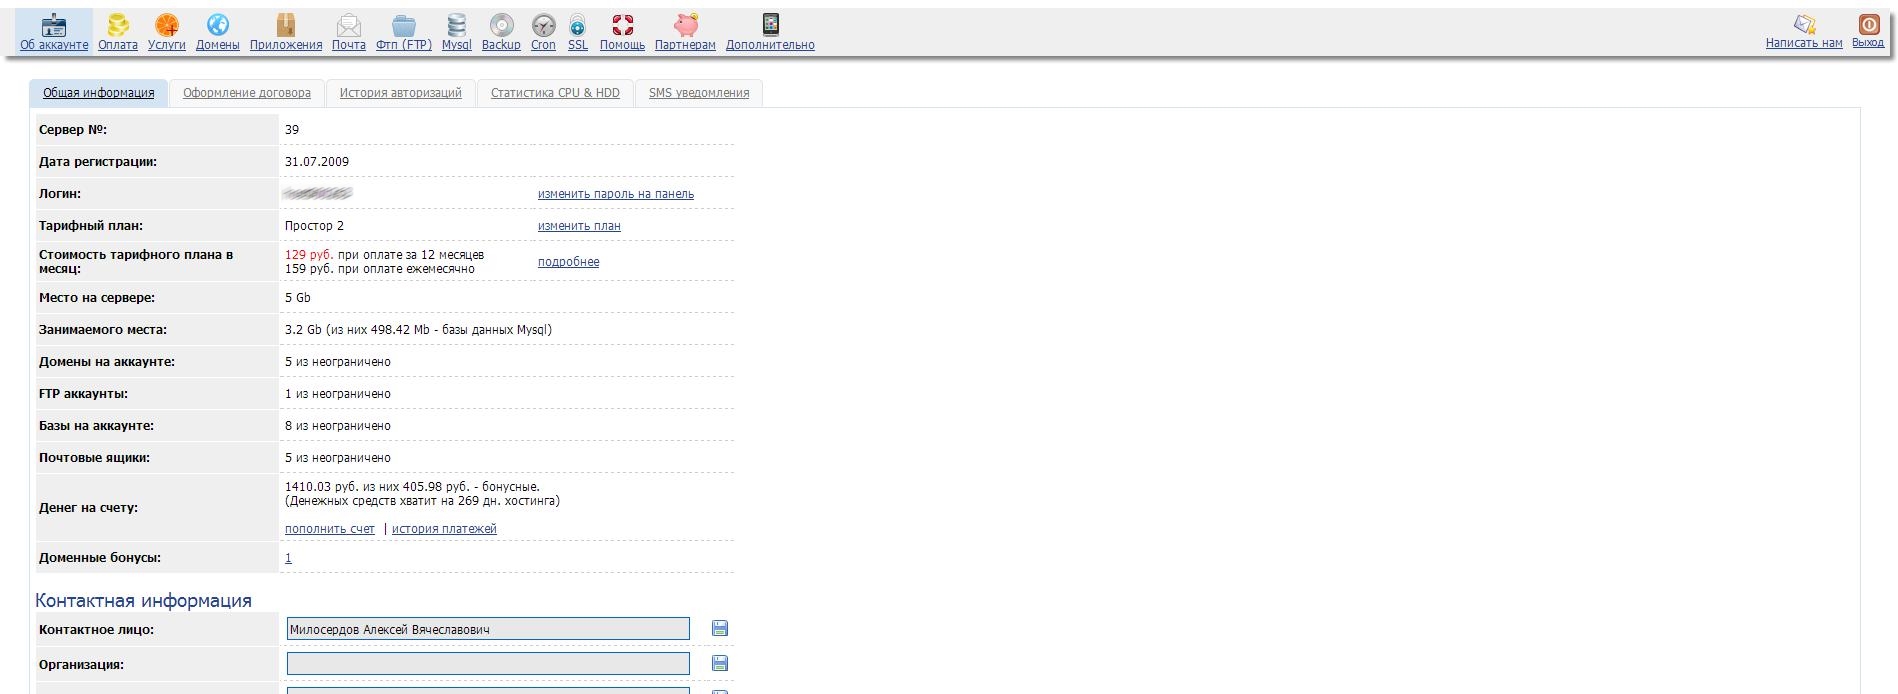This screenshot has height=694, width=1898.
Task: Switch to Оформление договора tab
Action: (x=247, y=93)
